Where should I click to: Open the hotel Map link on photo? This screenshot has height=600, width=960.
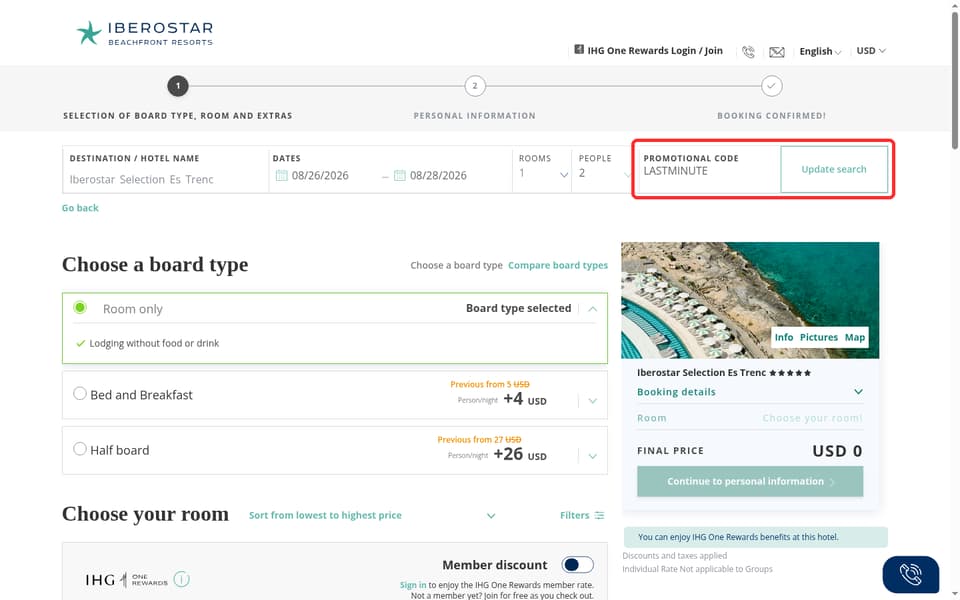[855, 337]
